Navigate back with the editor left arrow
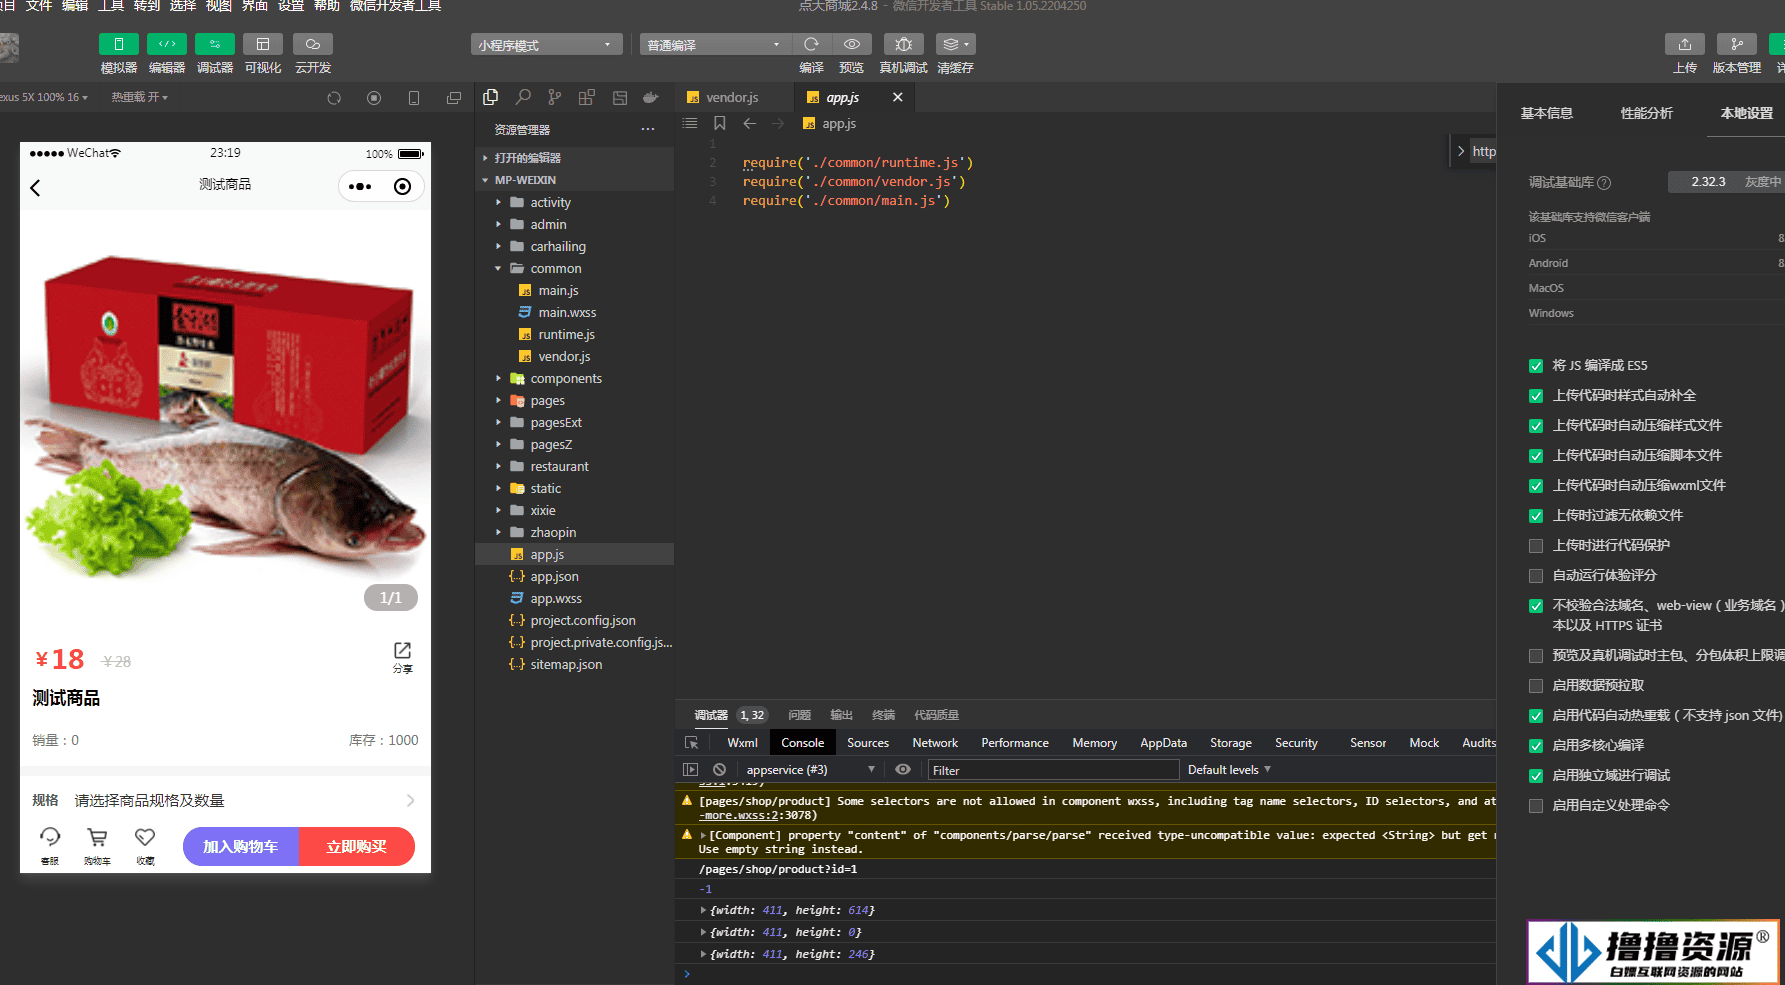Screen dimensions: 1785x985 pyautogui.click(x=749, y=123)
